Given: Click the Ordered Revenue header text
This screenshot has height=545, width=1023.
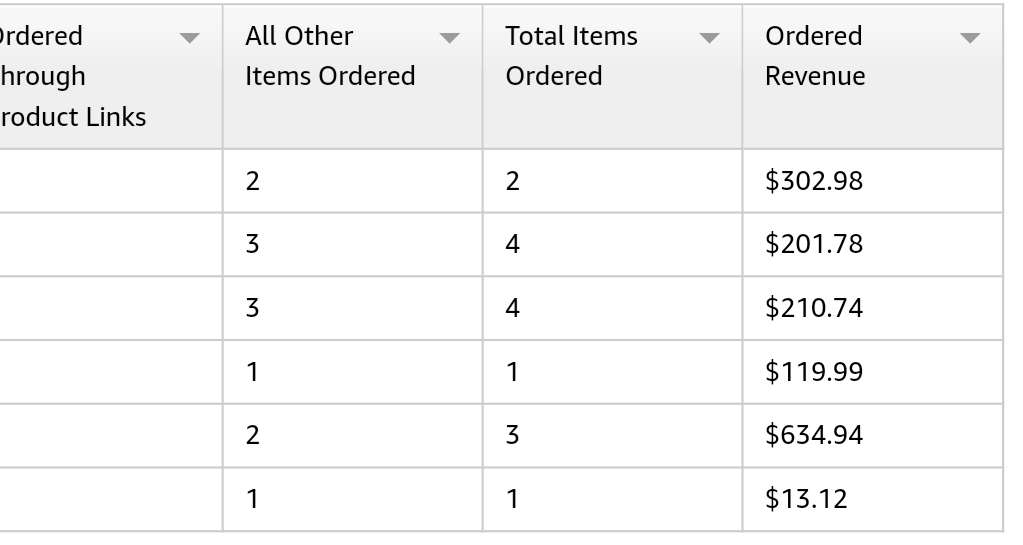Looking at the screenshot, I should [814, 56].
